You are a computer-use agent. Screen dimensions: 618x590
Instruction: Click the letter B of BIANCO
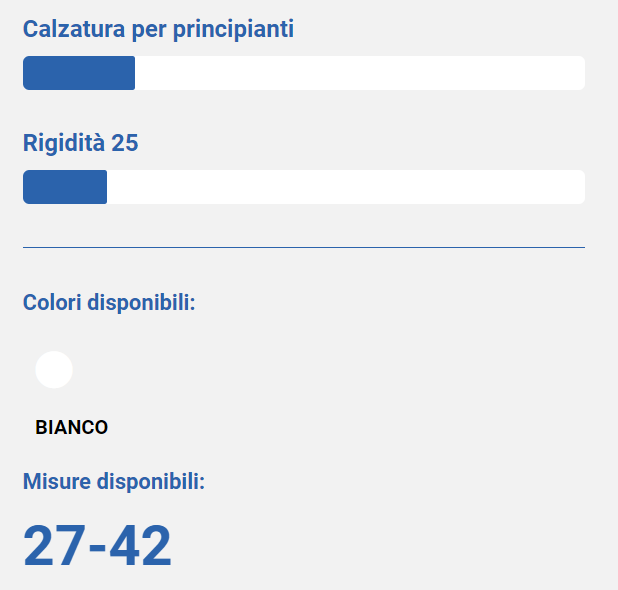[41, 427]
